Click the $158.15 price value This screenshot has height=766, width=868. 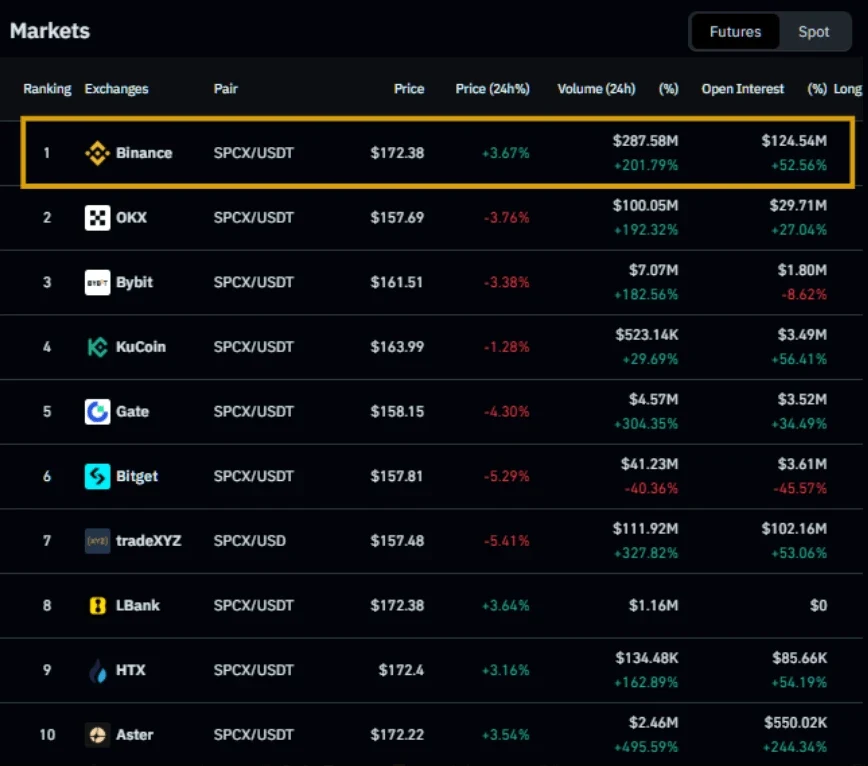click(x=397, y=412)
